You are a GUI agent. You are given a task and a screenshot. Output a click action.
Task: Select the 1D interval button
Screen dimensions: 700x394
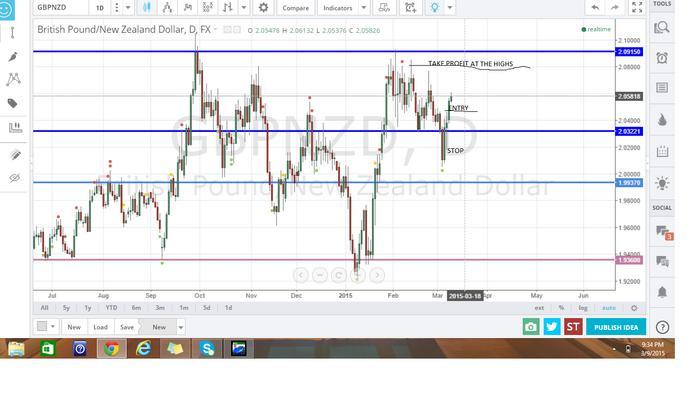[100, 8]
